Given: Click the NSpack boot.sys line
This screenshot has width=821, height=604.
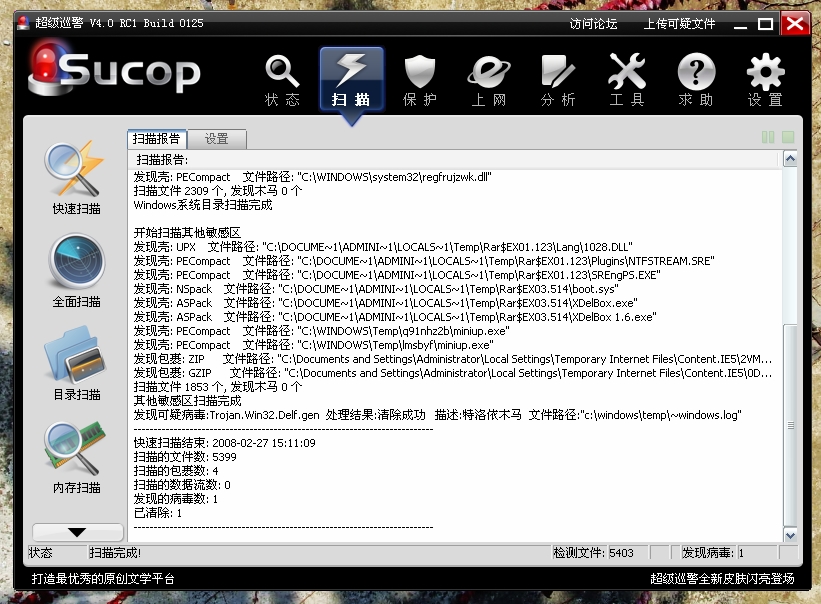Looking at the screenshot, I should pyautogui.click(x=376, y=289).
